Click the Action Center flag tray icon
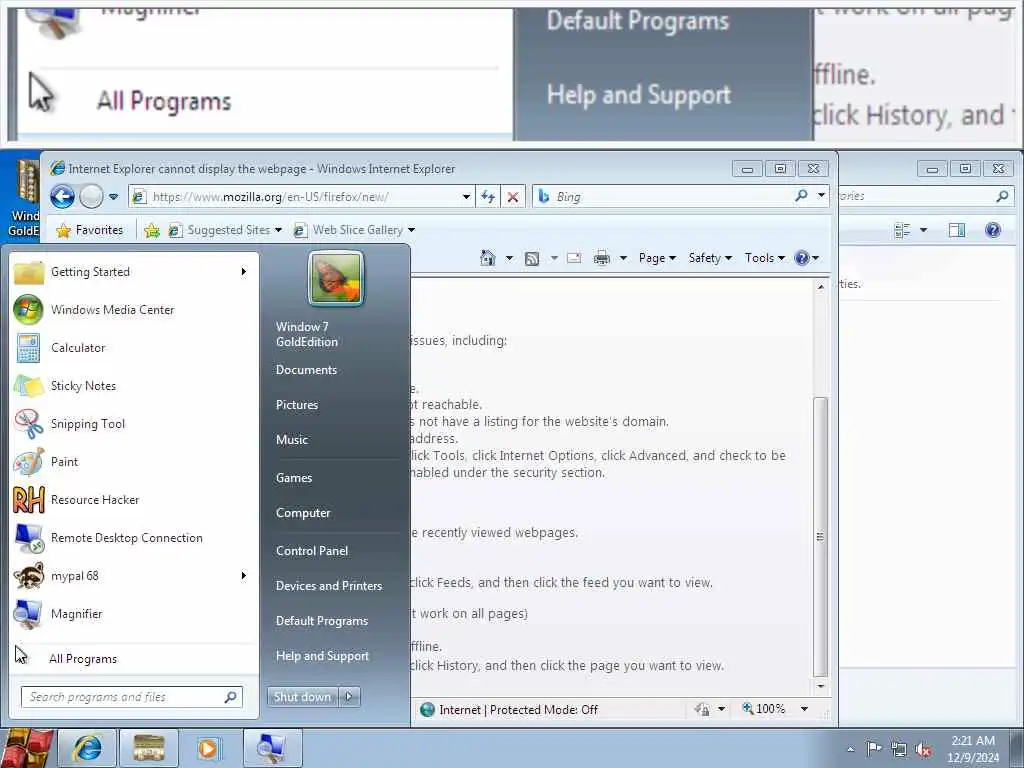The height and width of the screenshot is (768, 1024). pos(874,749)
